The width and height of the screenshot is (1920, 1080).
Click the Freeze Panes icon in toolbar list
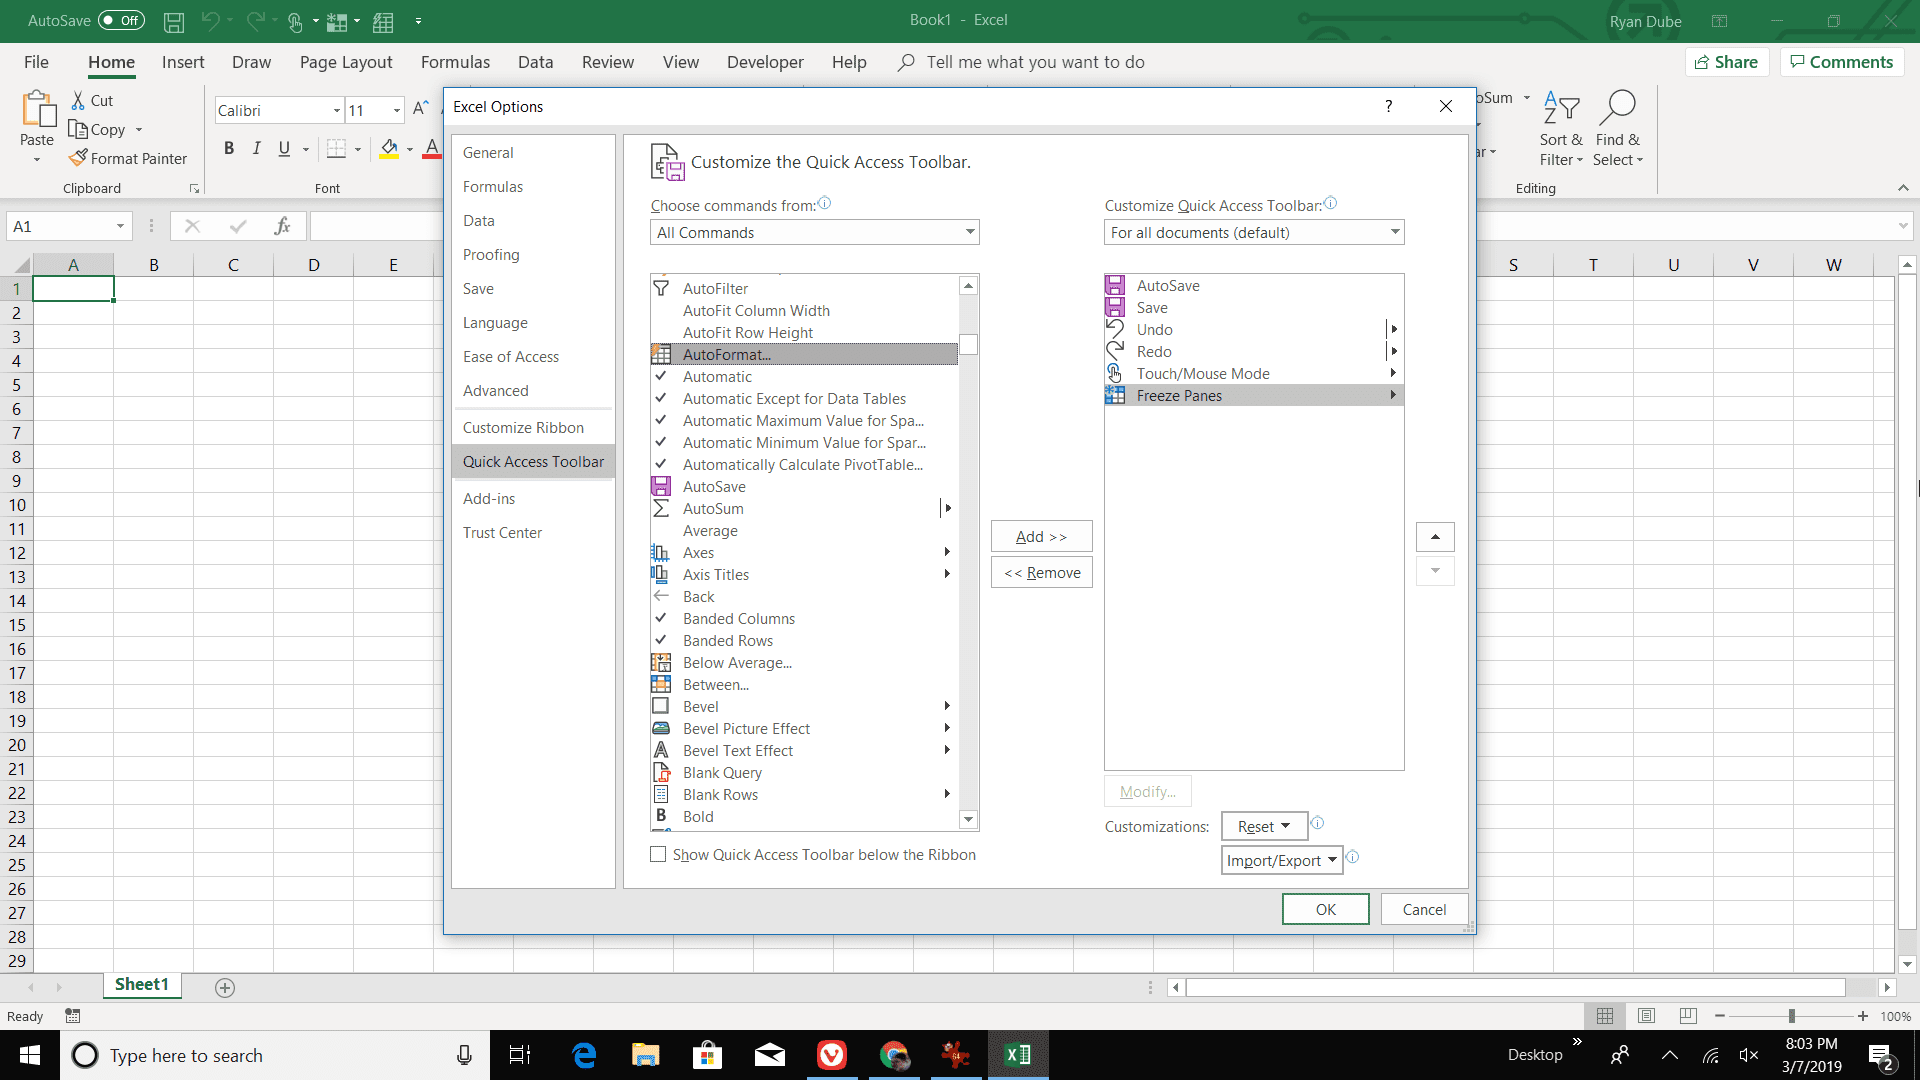click(1116, 396)
